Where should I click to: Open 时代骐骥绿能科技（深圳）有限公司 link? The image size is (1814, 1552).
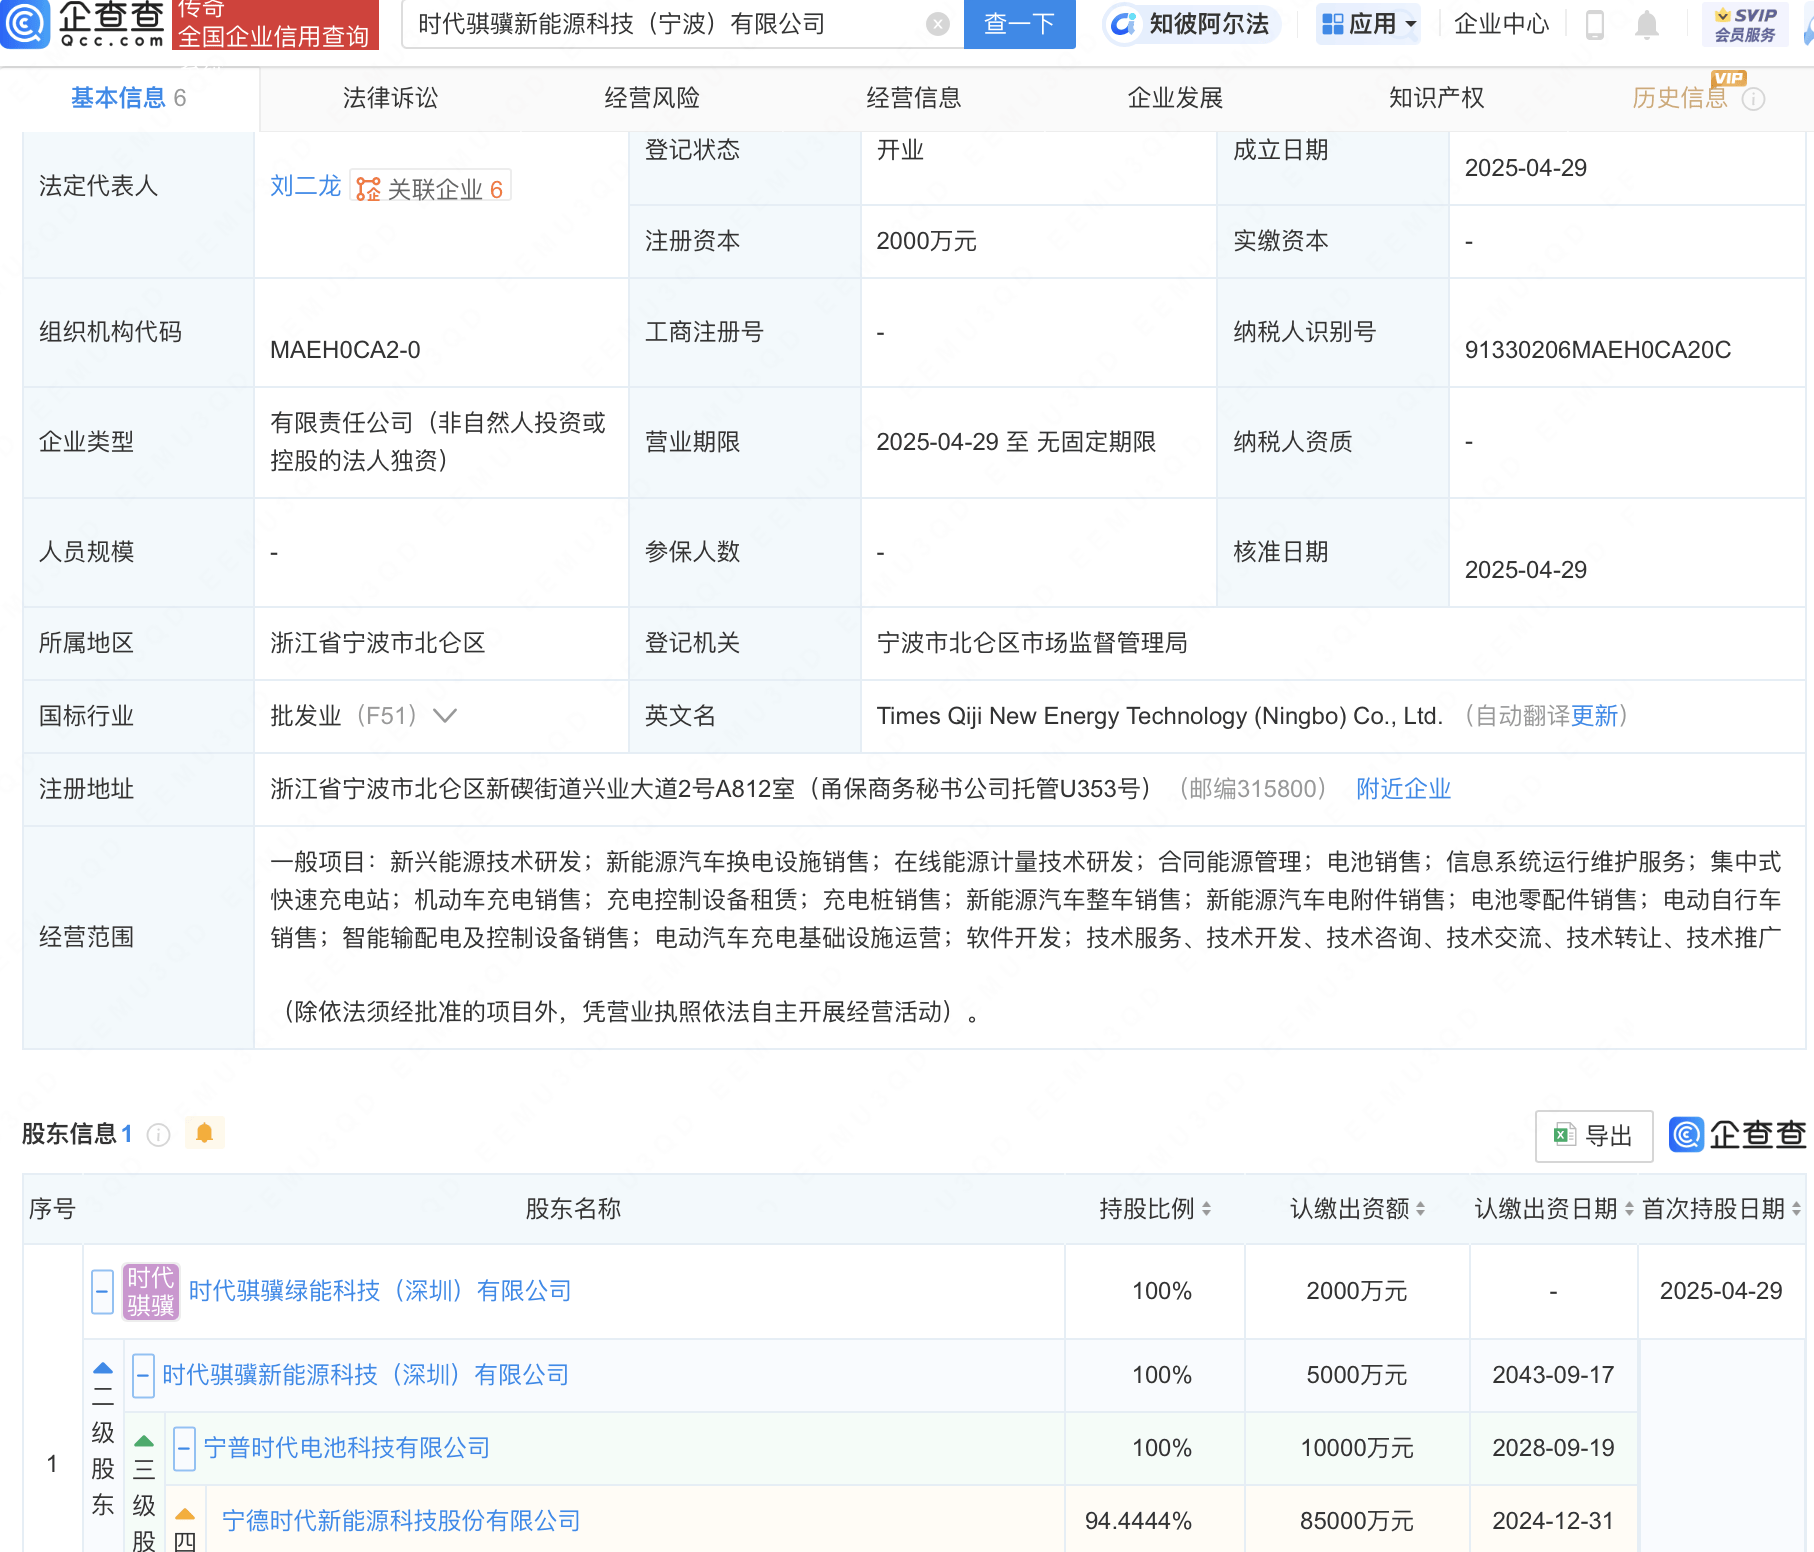click(380, 1291)
